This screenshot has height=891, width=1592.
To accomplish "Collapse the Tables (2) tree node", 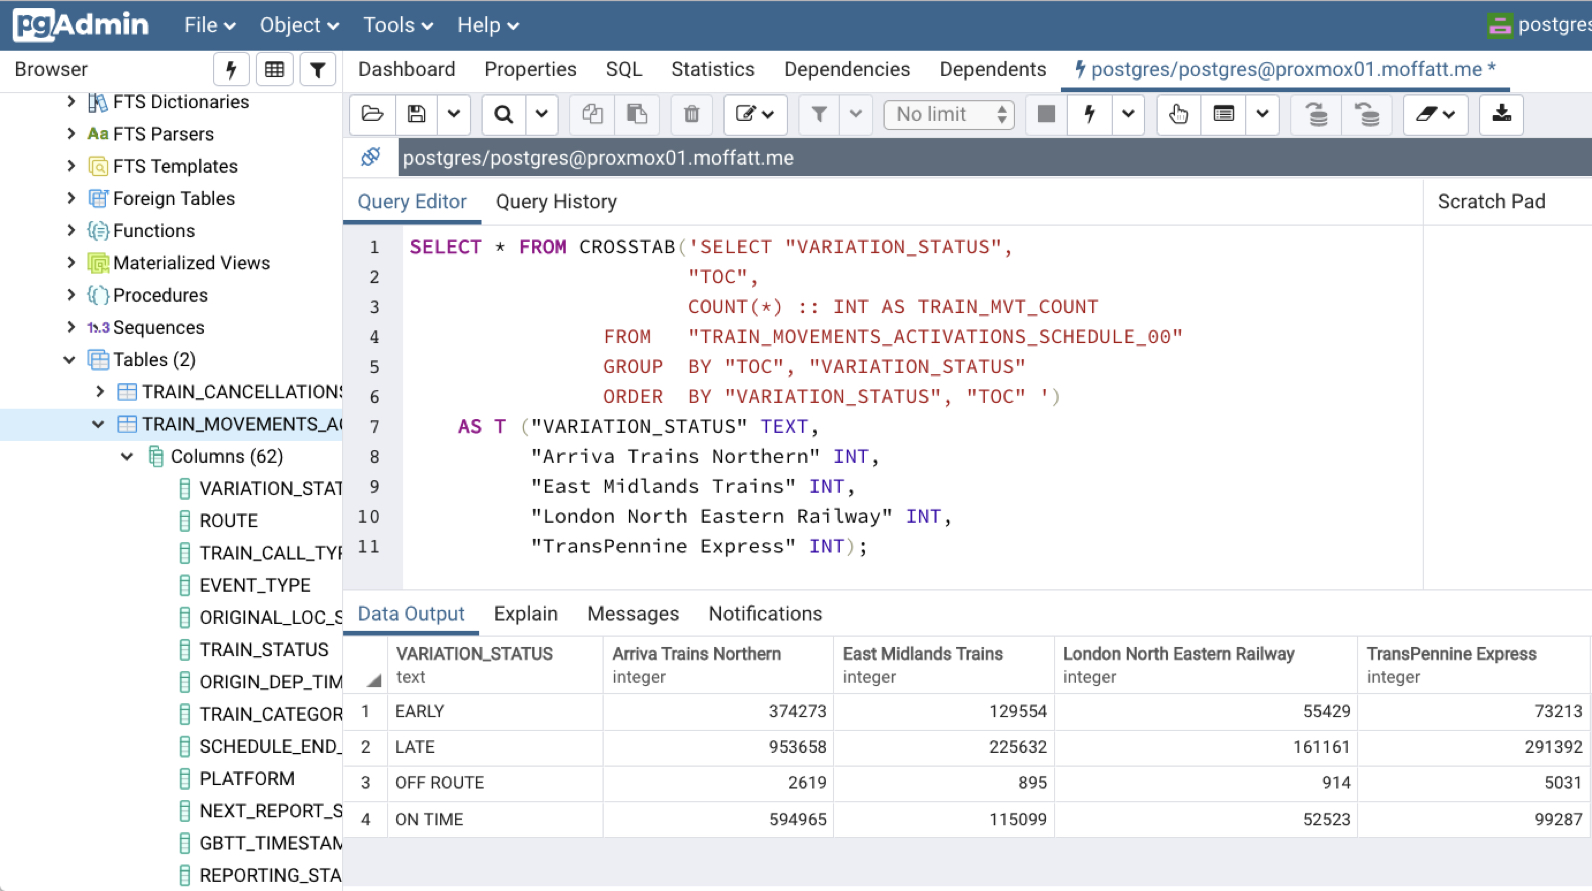I will [x=69, y=359].
